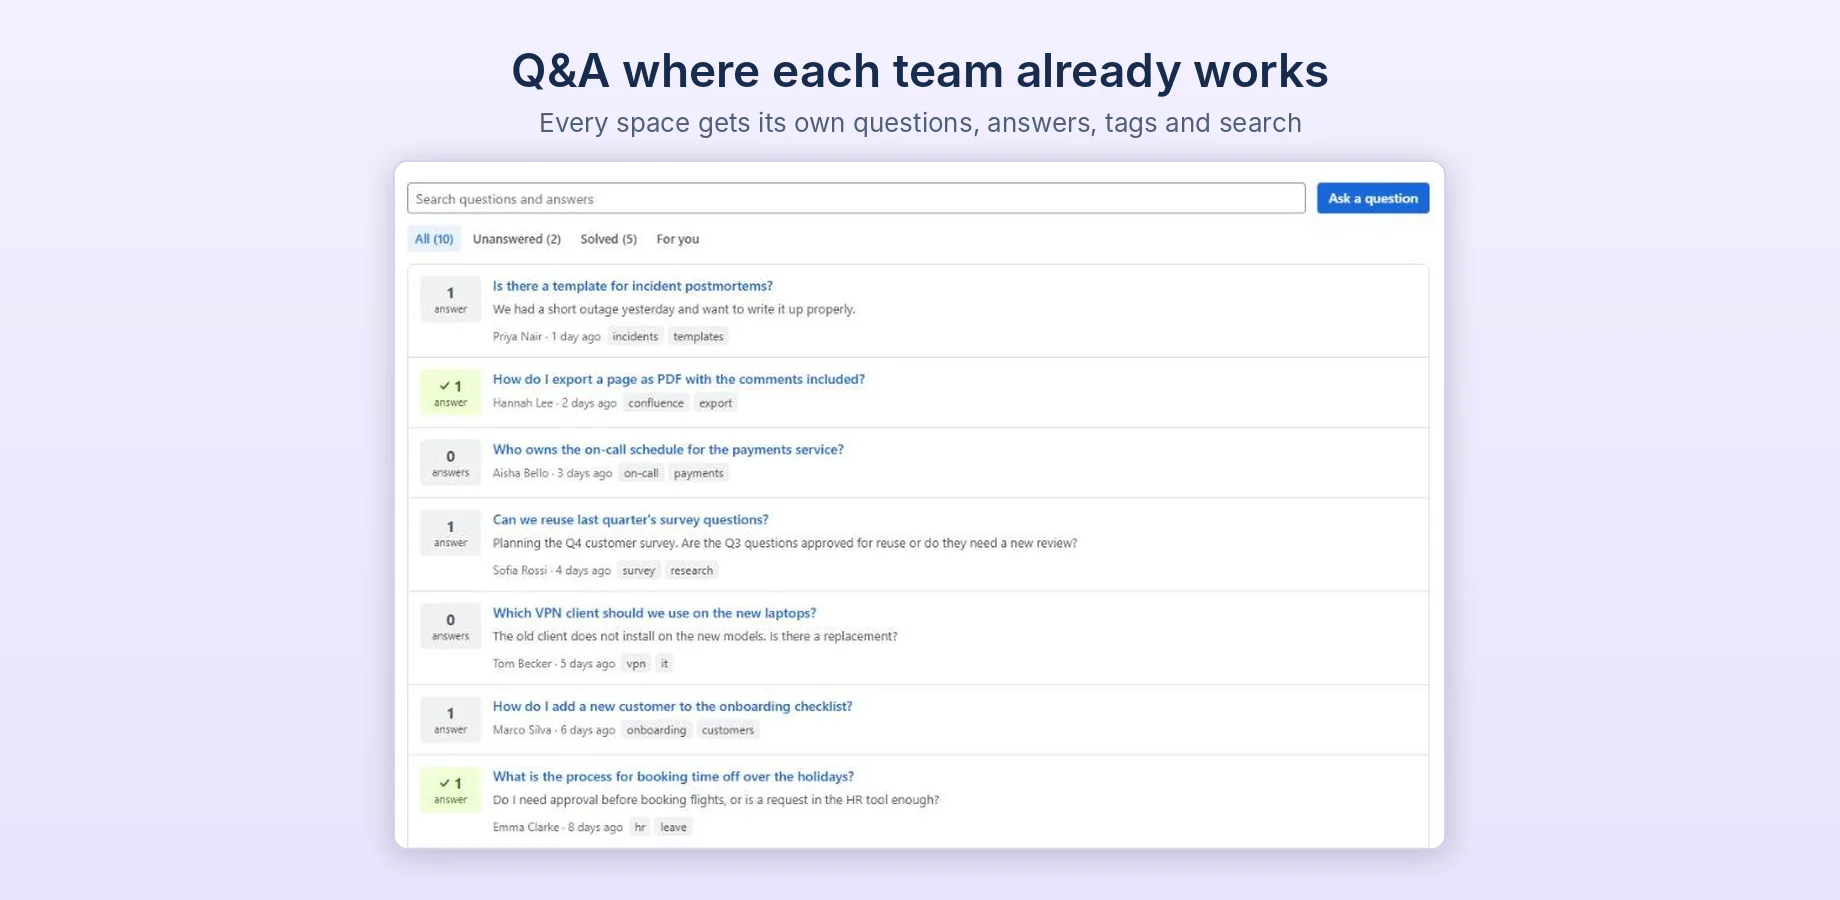Click author name Tom Becker
1840x900 pixels.
522,664
